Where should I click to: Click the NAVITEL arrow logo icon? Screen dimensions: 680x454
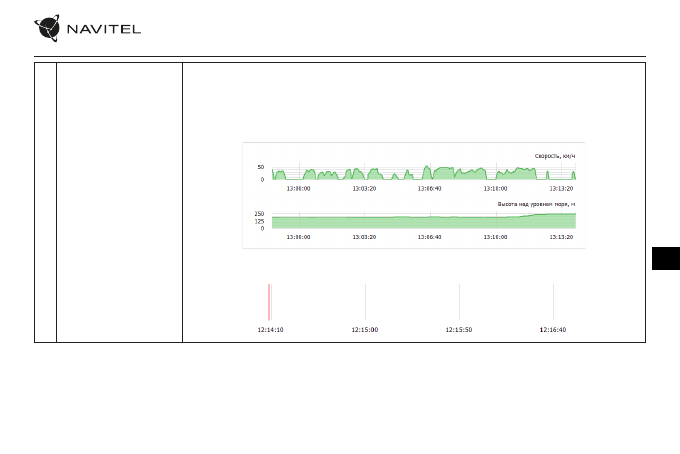point(47,27)
